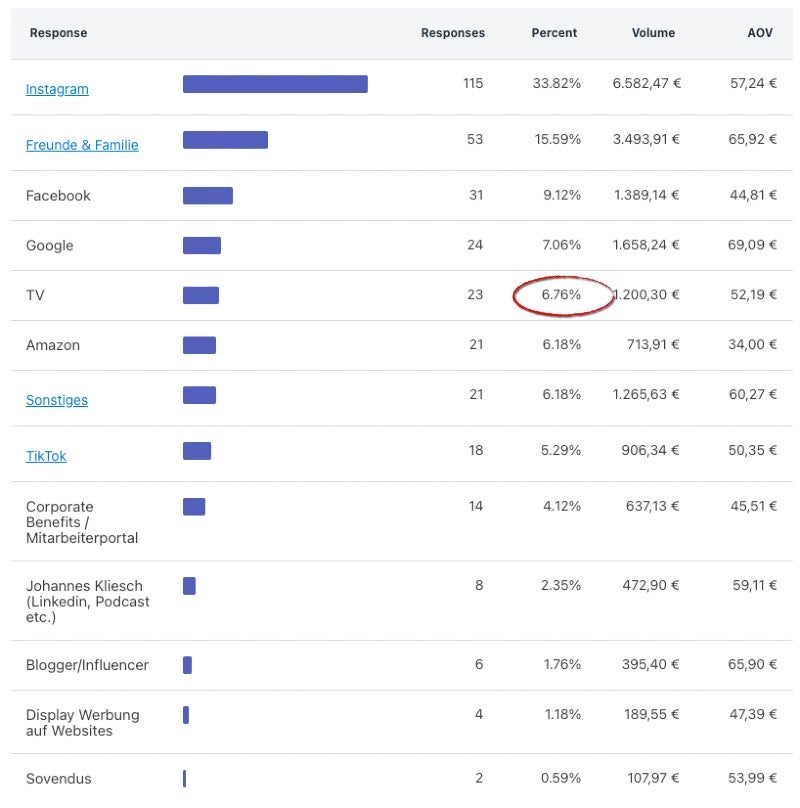This screenshot has width=800, height=808.
Task: Click the Instagram bar in the chart
Action: [x=275, y=84]
